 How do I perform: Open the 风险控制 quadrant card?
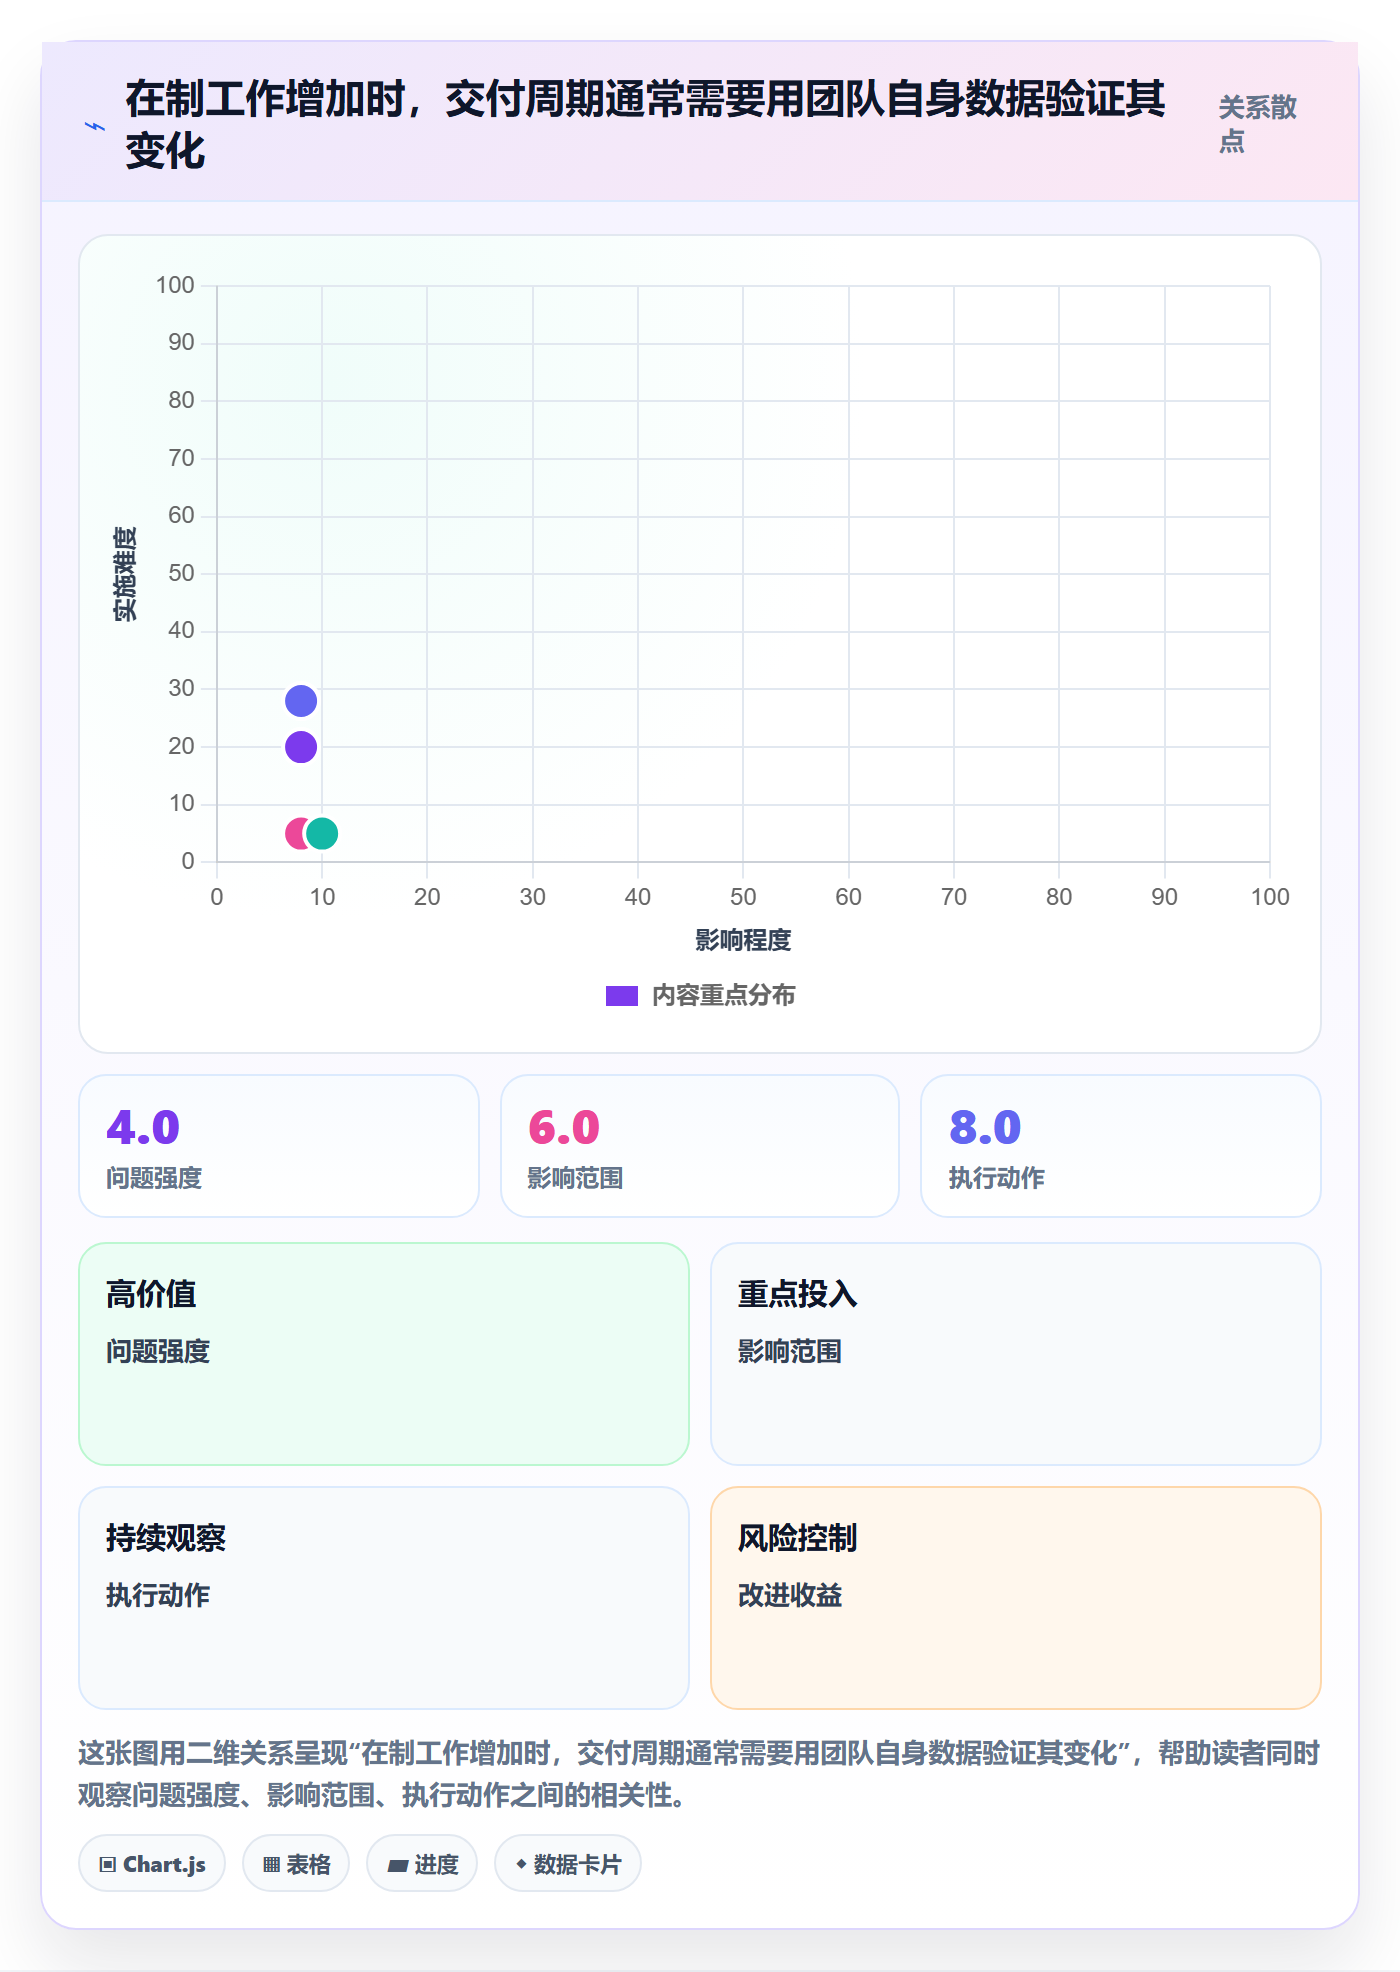click(1016, 1598)
